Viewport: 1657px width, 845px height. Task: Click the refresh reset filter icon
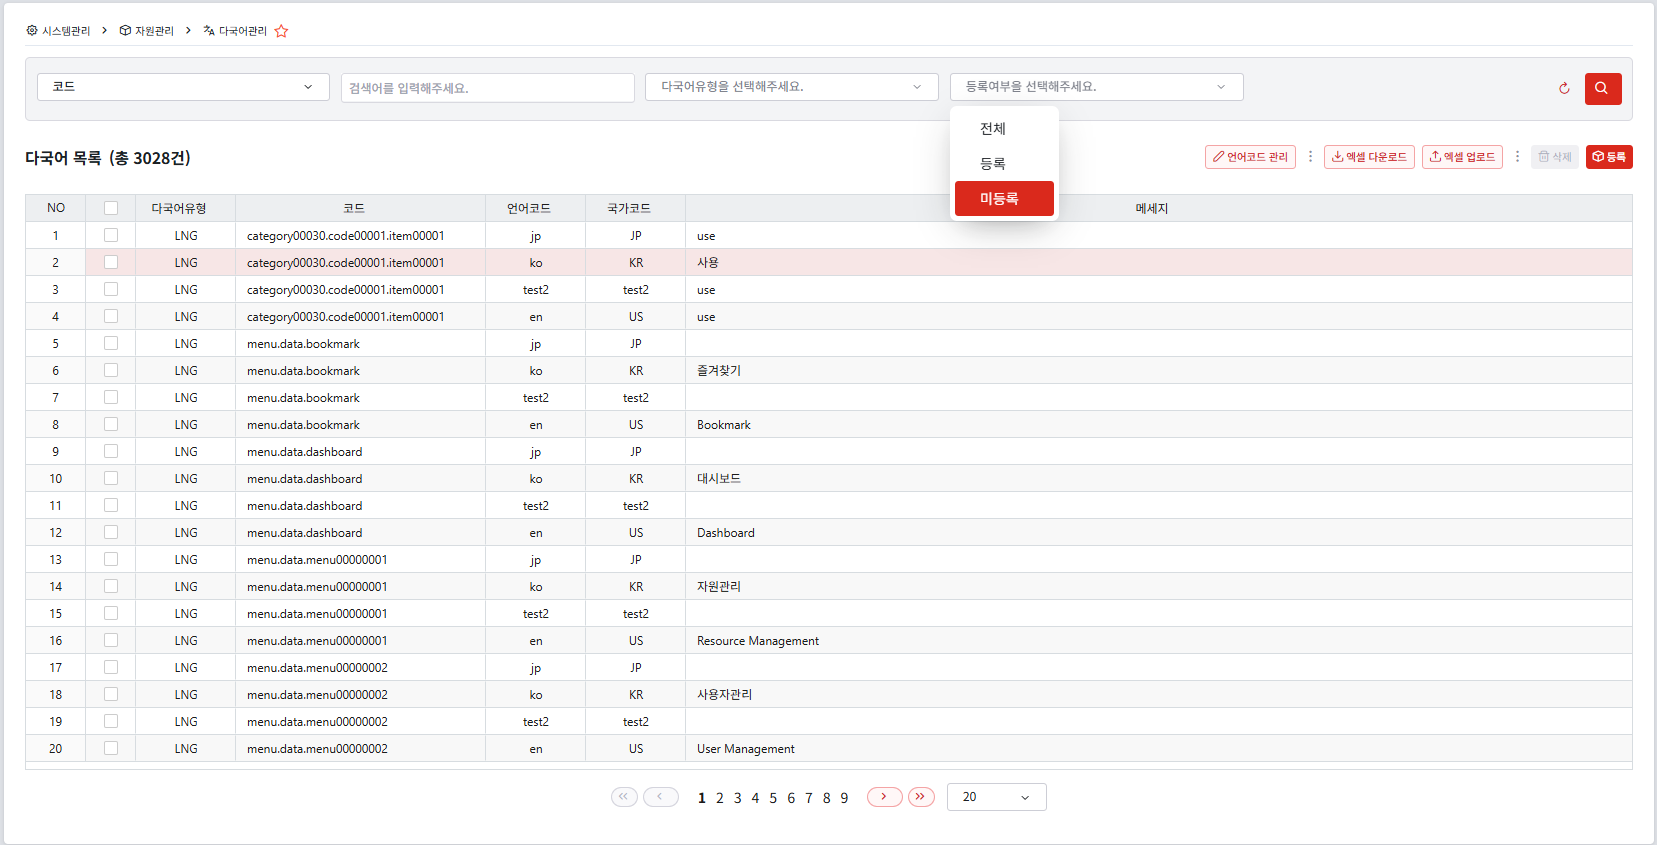click(x=1564, y=88)
